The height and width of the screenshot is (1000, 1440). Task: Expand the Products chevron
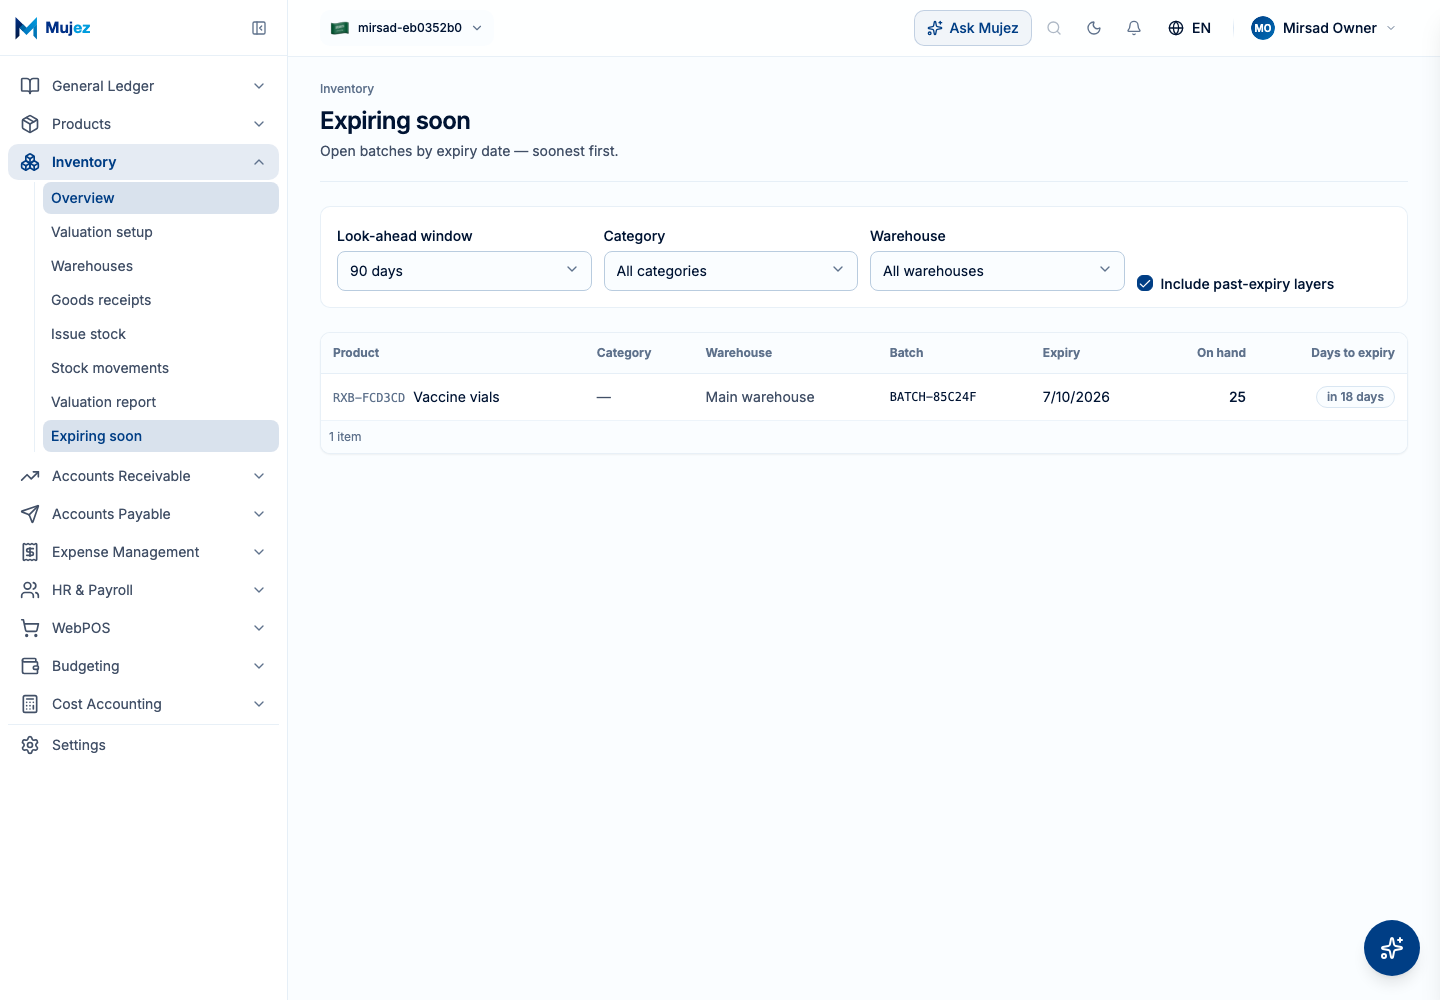coord(259,124)
